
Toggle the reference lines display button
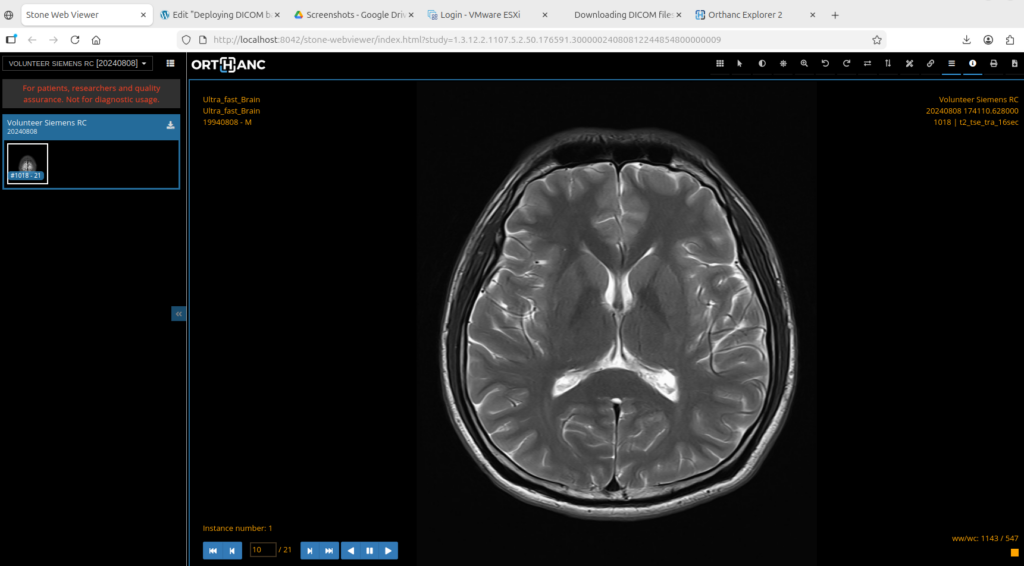(951, 63)
